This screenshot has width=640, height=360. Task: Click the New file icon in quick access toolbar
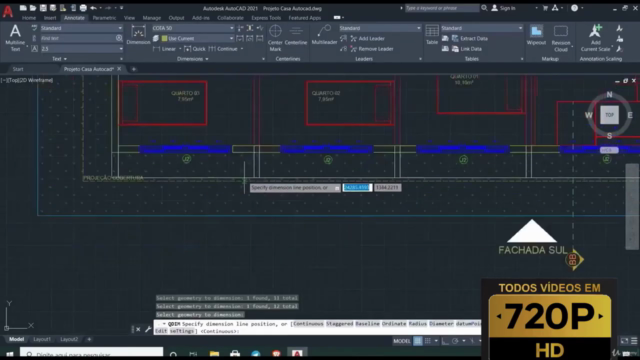(23, 8)
